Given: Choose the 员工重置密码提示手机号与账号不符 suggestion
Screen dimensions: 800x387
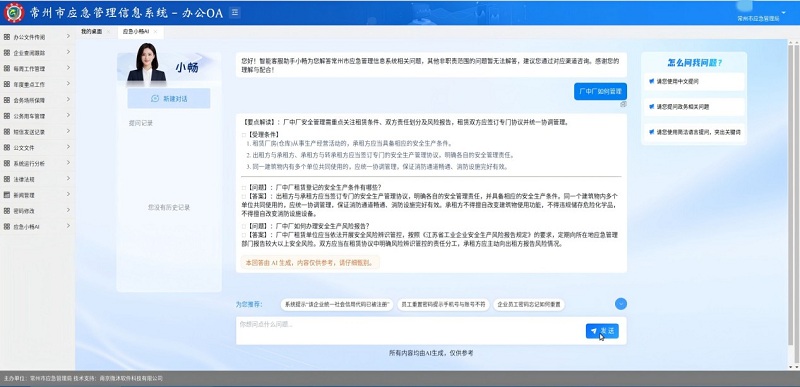Looking at the screenshot, I should pyautogui.click(x=443, y=304).
